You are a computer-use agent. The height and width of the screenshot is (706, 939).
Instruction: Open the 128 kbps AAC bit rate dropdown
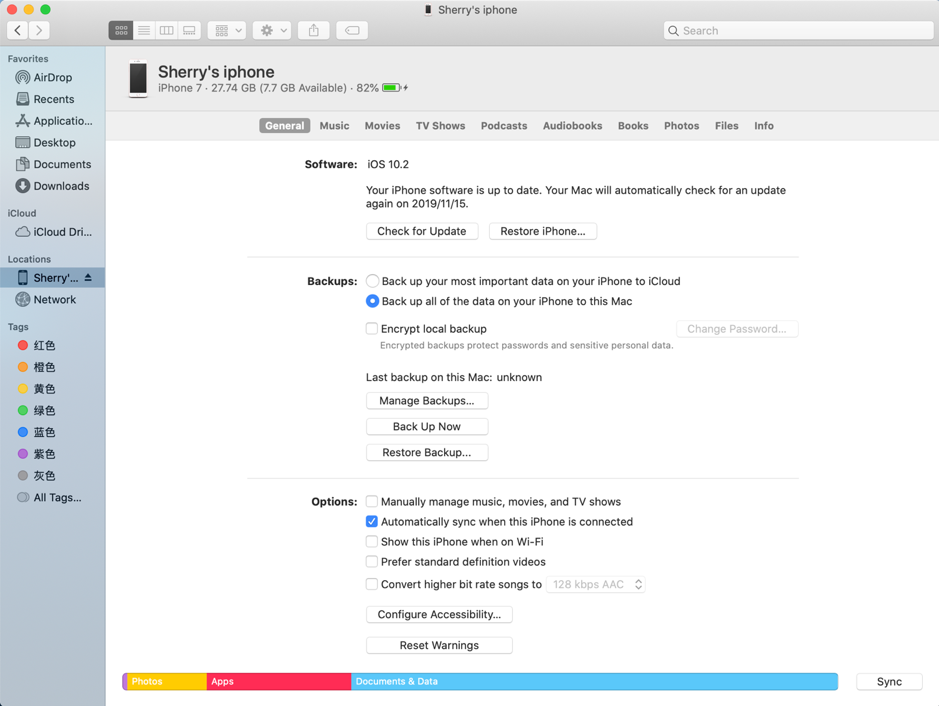click(x=596, y=585)
